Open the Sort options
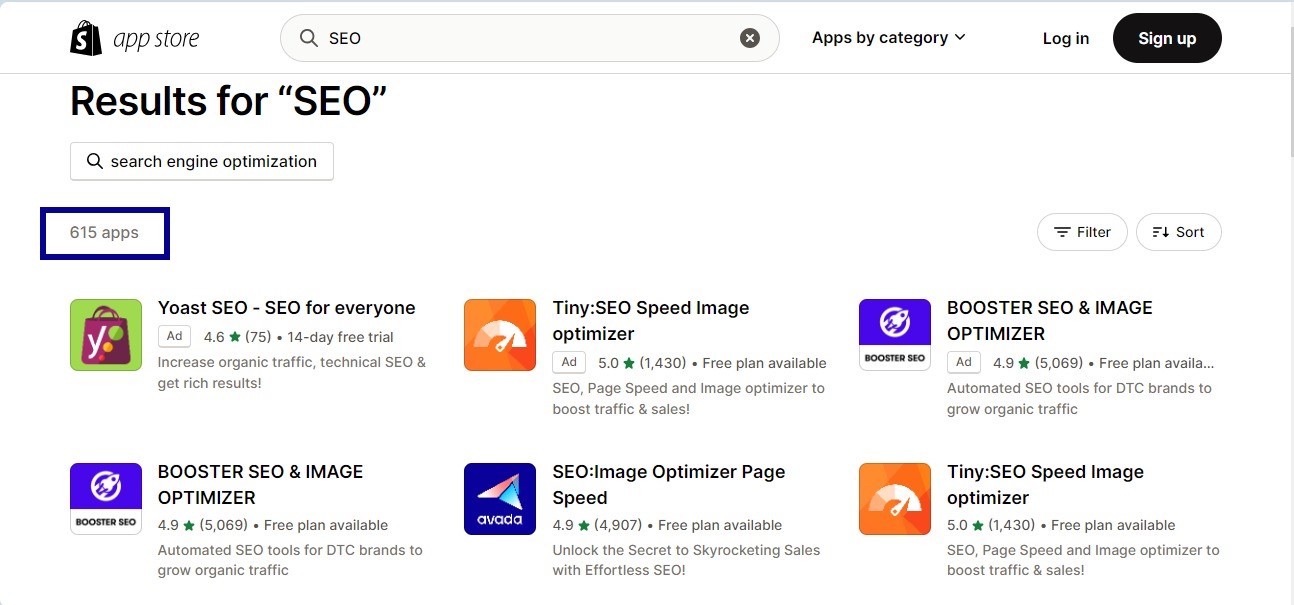 1178,232
